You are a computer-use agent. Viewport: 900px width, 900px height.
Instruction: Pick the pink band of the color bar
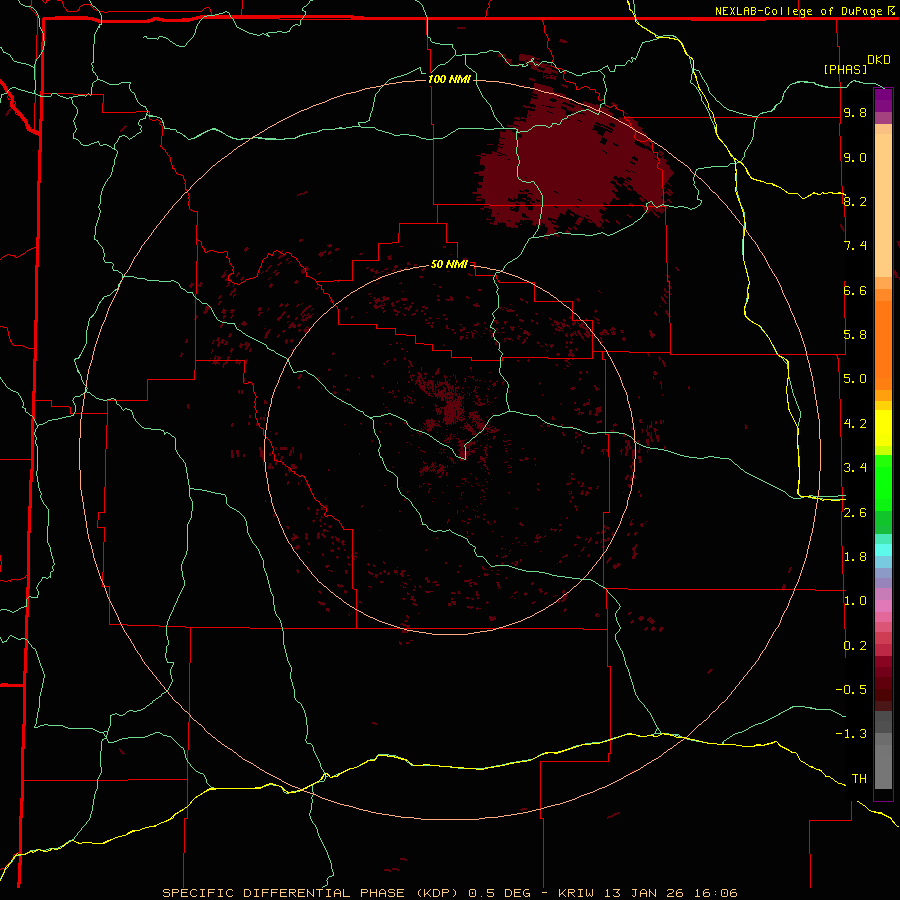click(883, 606)
